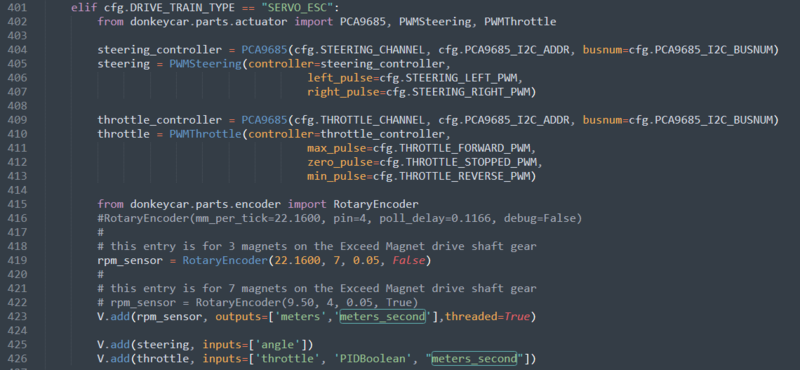Click commented rpm_sensor line with 9.50
Viewport: 800px width, 370px height.
pyautogui.click(x=258, y=303)
